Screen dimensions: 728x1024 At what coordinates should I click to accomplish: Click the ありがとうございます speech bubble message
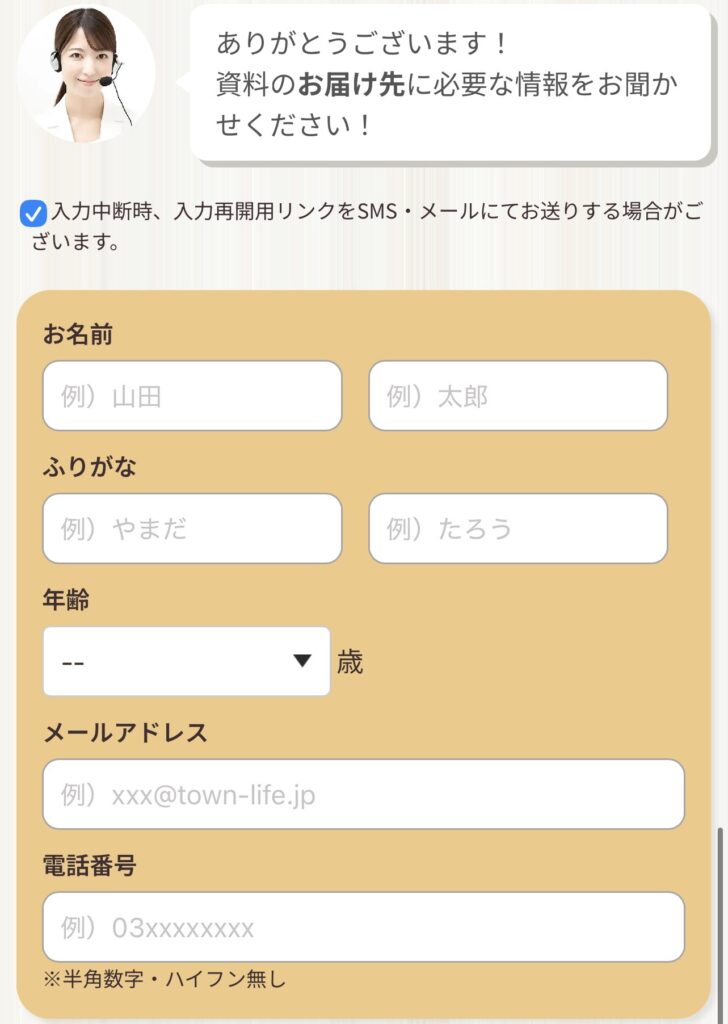tap(448, 85)
